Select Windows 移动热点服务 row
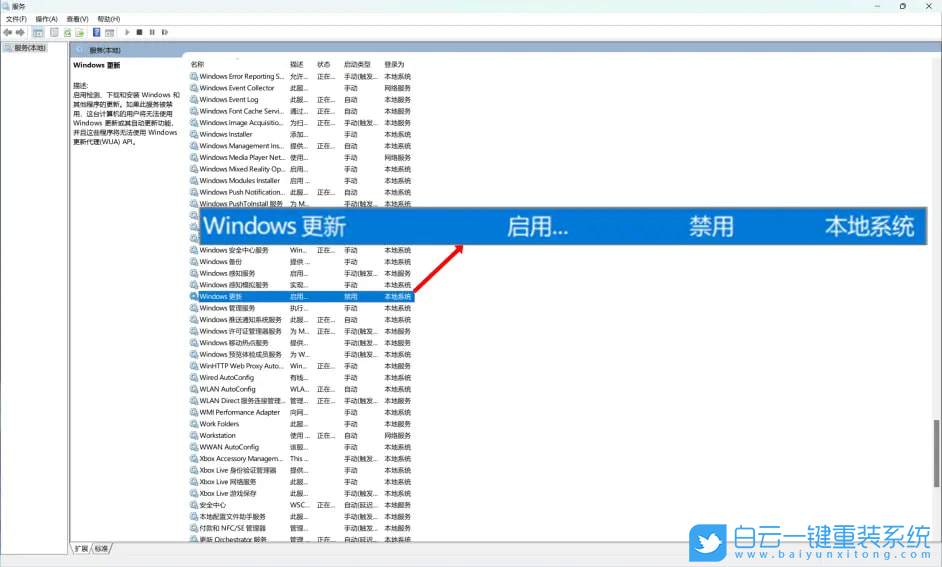The image size is (942, 567). point(302,342)
